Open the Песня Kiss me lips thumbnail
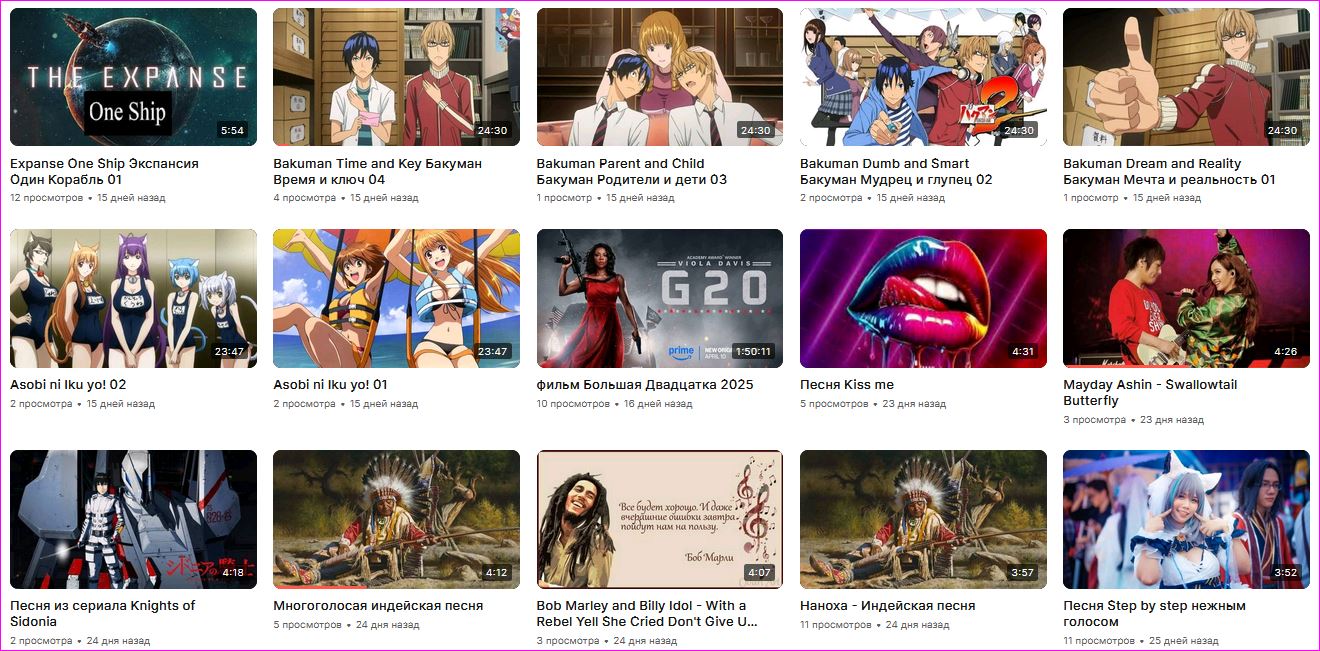The width and height of the screenshot is (1320, 651). [x=923, y=298]
